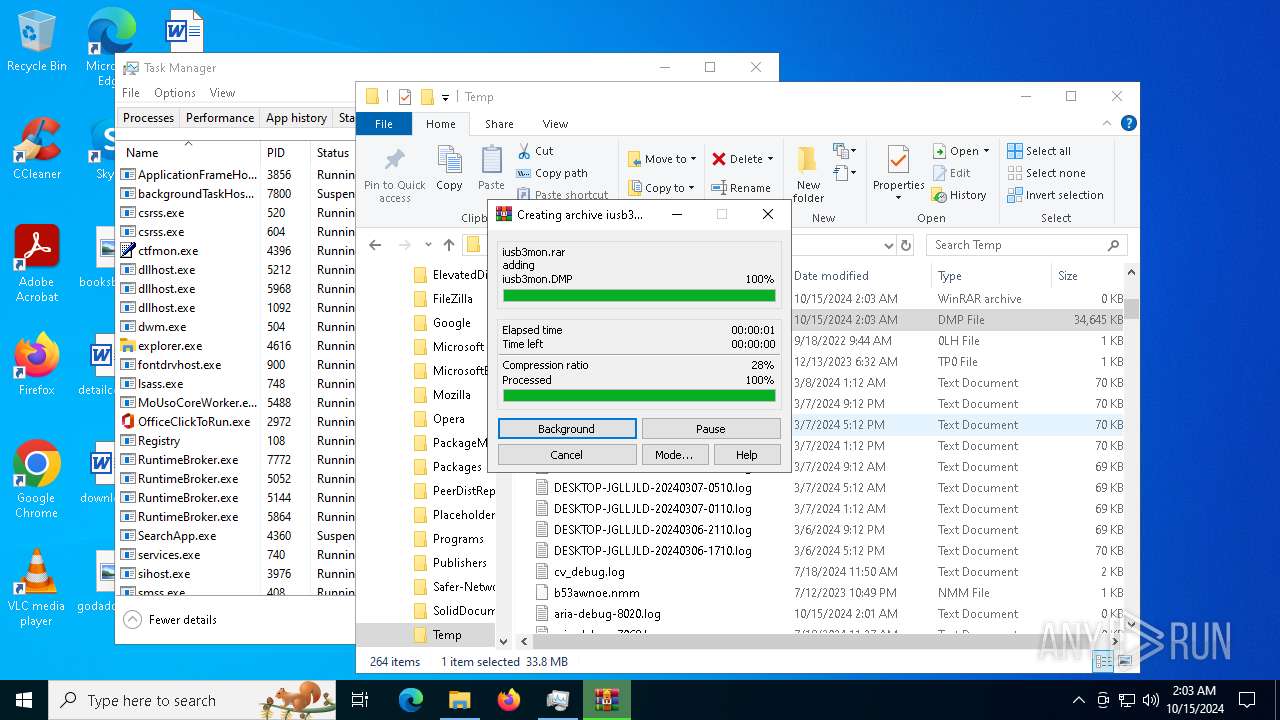Viewport: 1280px width, 720px height.
Task: Open the Recycle Bin desktop icon
Action: (36, 41)
